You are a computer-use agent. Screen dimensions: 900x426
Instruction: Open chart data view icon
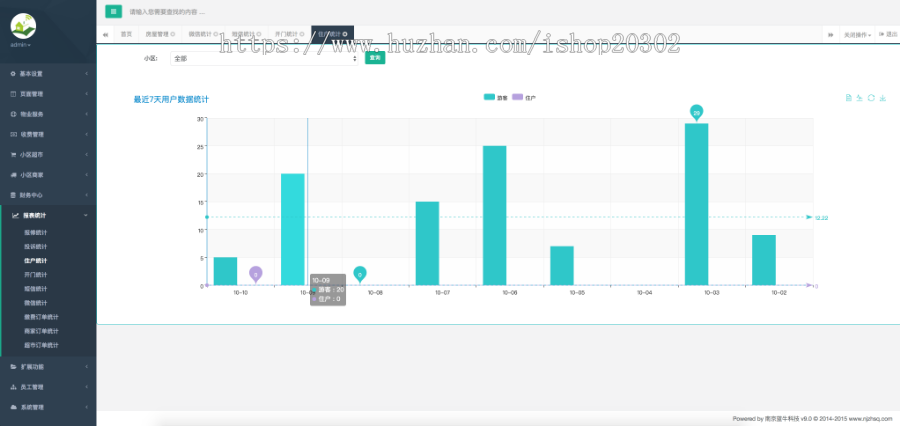point(848,98)
